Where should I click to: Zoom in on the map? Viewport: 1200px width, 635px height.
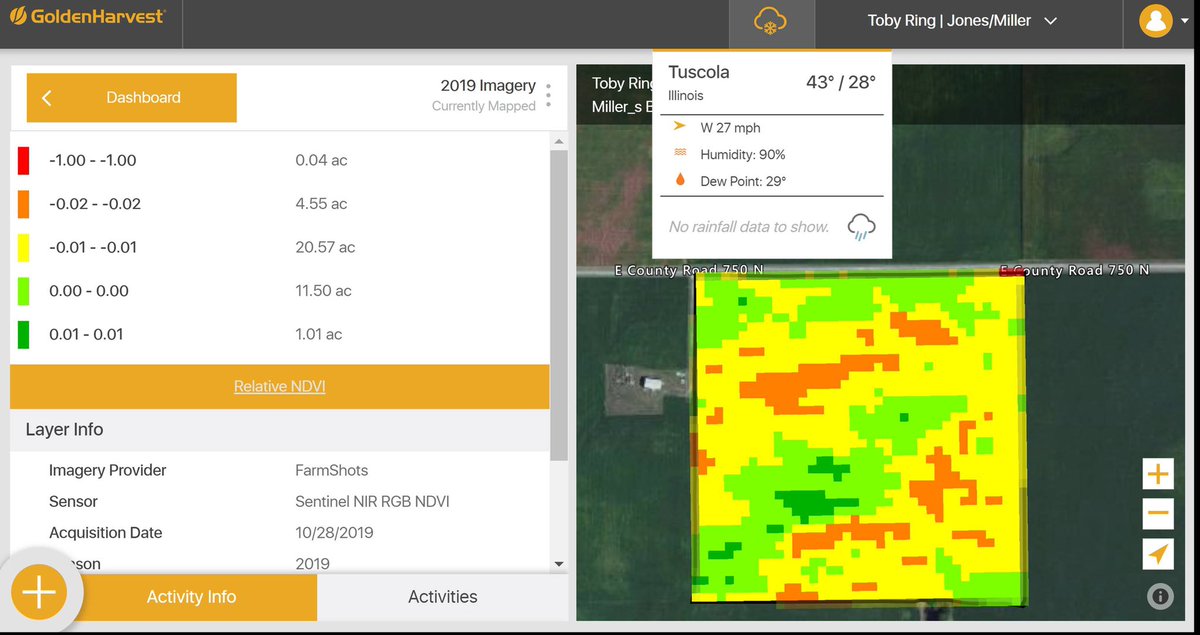point(1158,474)
